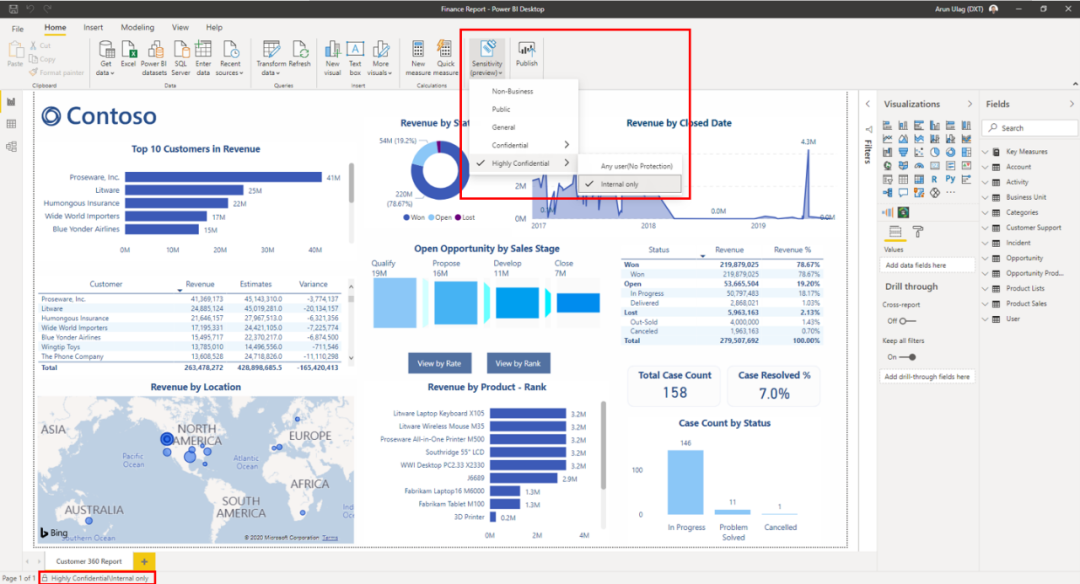Collapse the Visualizations pane
Viewport: 1080px width, 584px height.
[x=970, y=104]
